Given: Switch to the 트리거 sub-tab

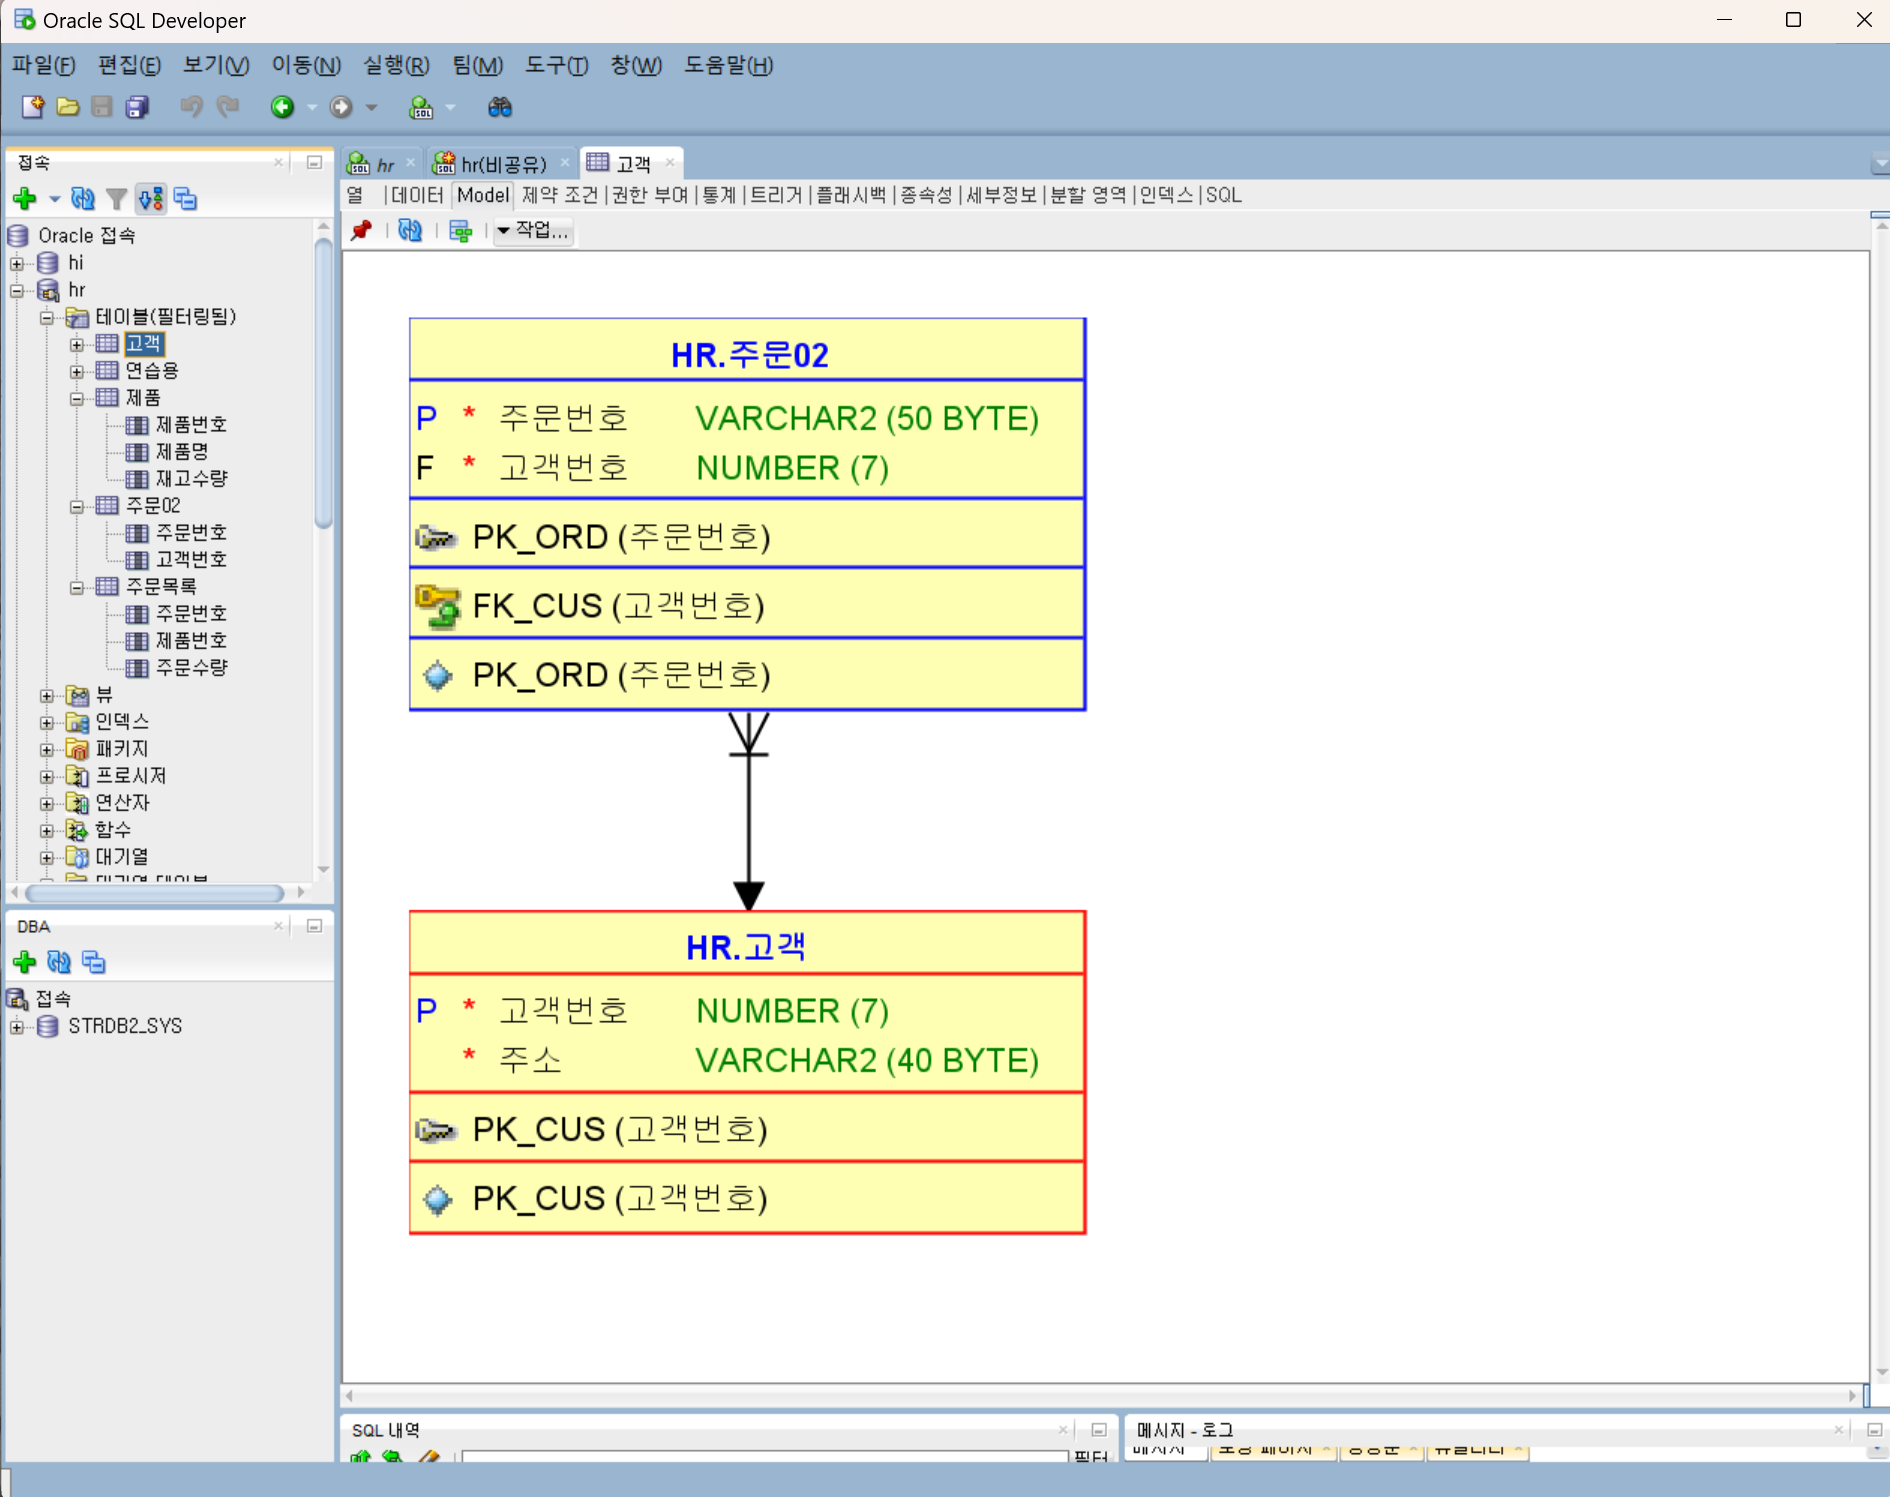Looking at the screenshot, I should (776, 195).
